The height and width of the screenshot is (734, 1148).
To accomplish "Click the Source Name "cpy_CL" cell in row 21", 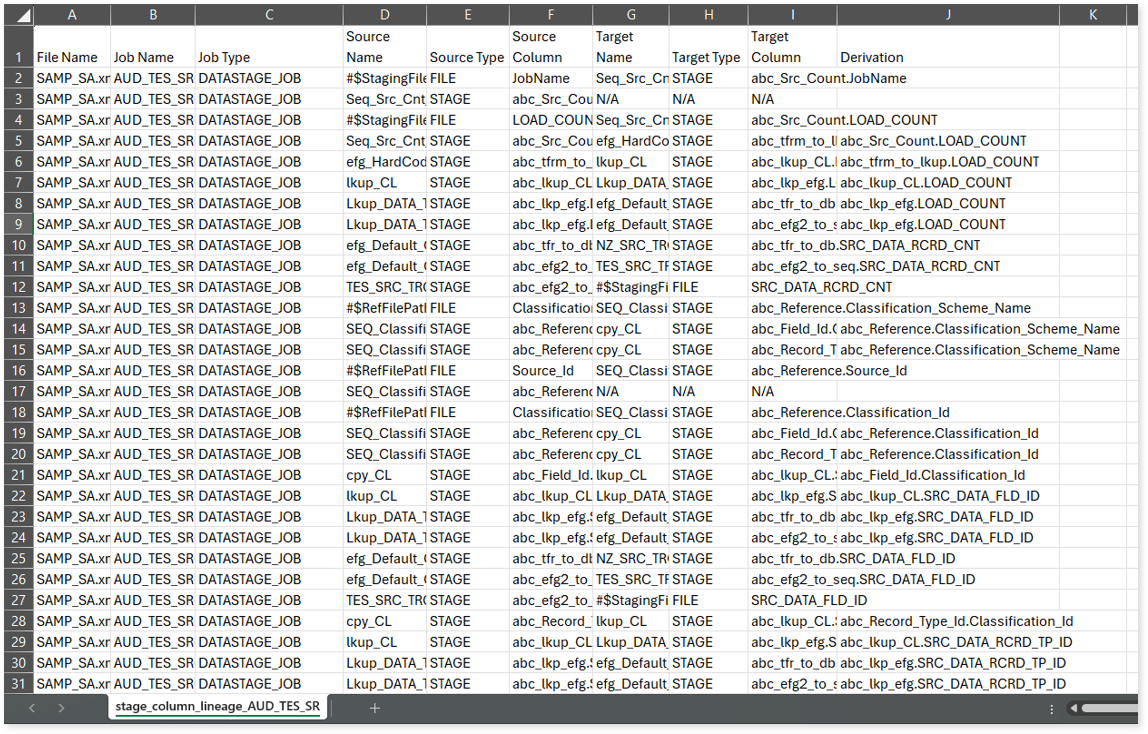I will (x=384, y=475).
